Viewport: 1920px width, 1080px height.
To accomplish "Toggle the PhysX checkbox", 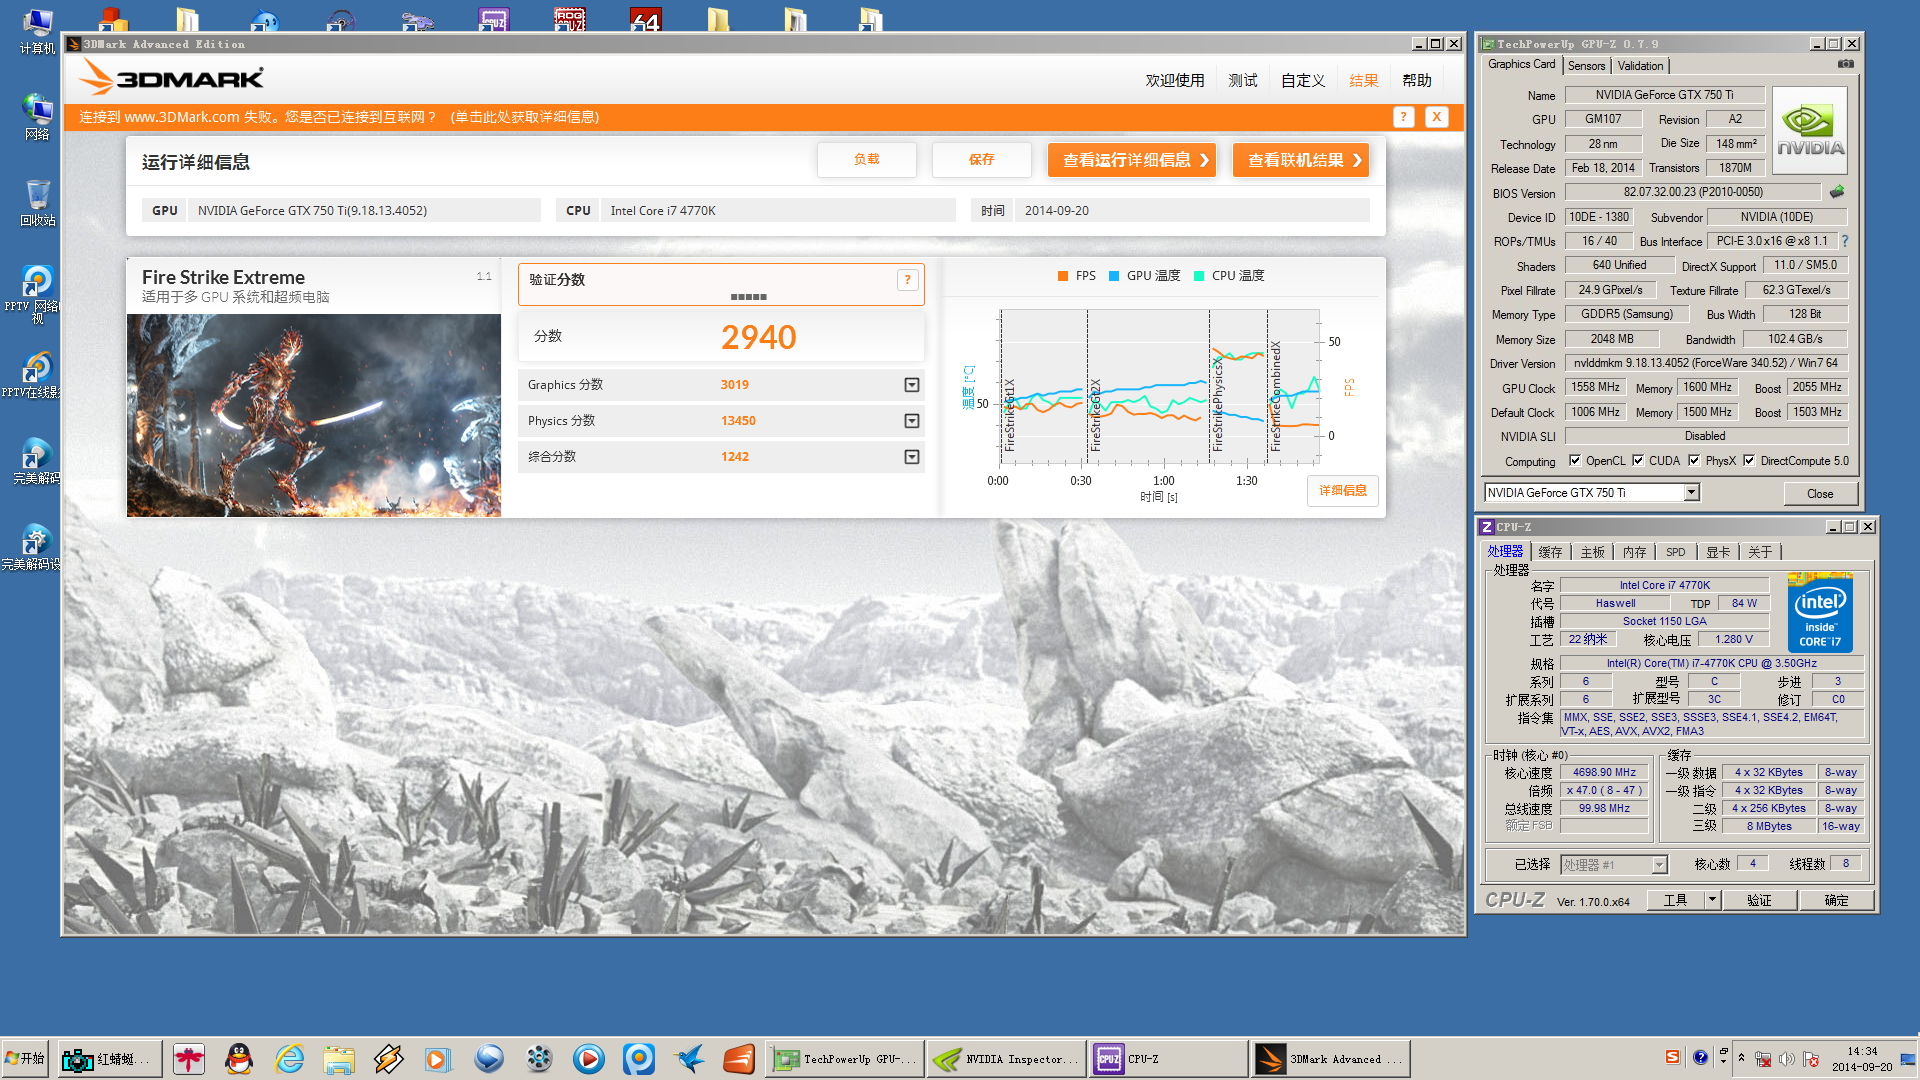I will (1694, 461).
